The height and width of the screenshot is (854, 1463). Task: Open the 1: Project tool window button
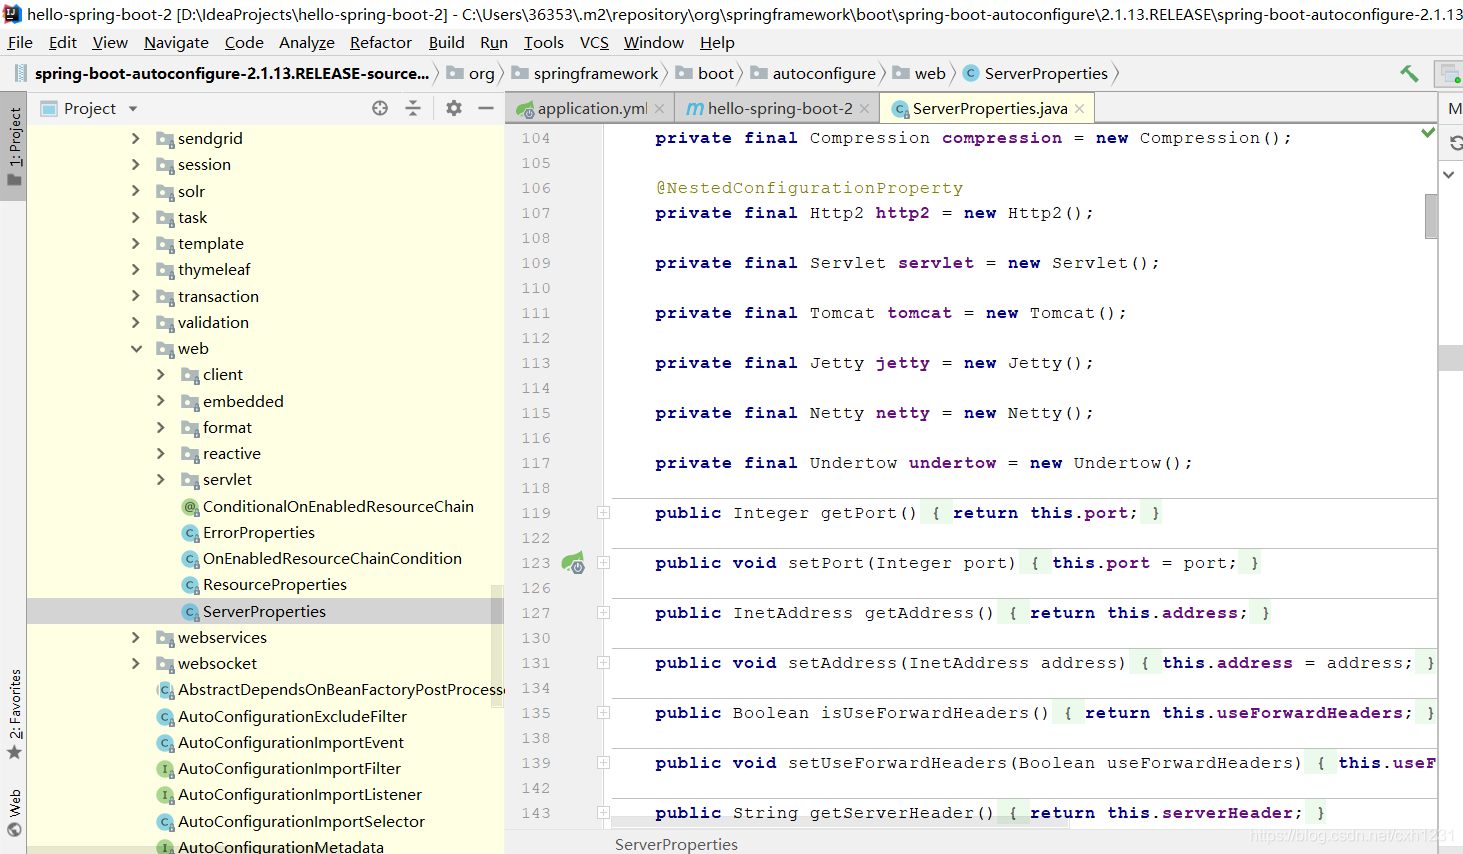click(14, 146)
